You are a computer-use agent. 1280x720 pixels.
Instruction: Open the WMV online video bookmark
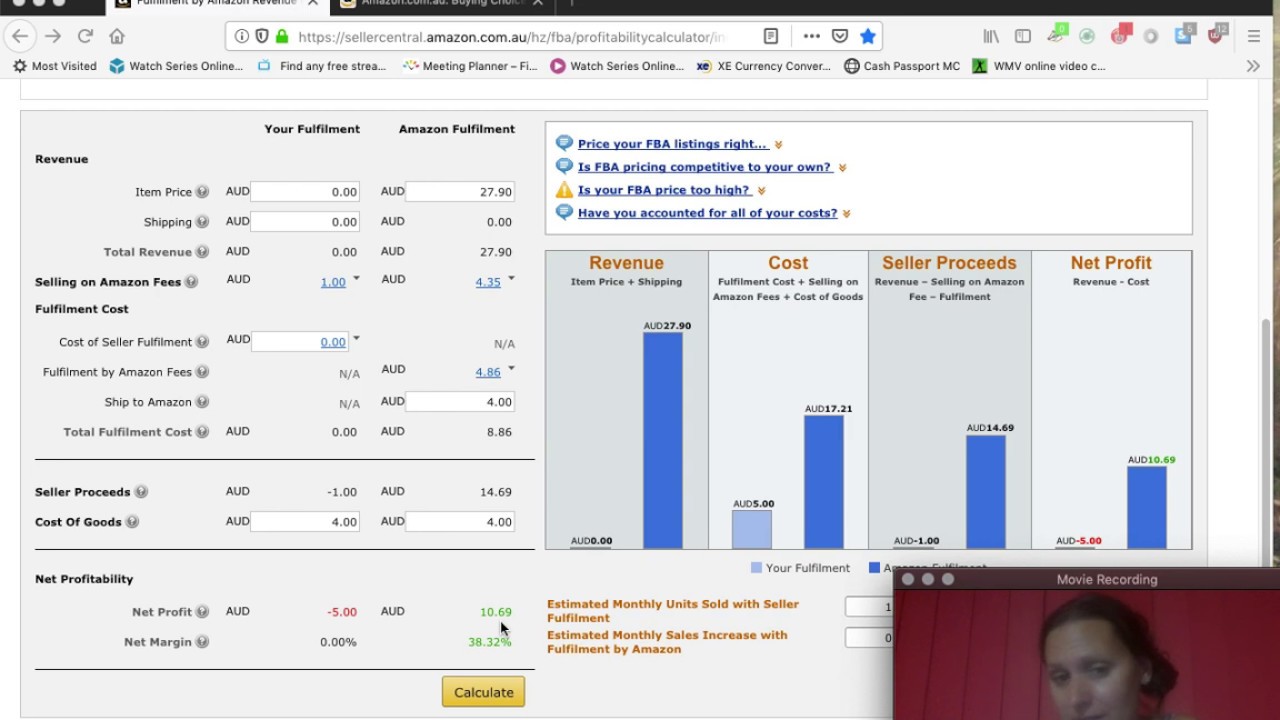(x=1039, y=66)
